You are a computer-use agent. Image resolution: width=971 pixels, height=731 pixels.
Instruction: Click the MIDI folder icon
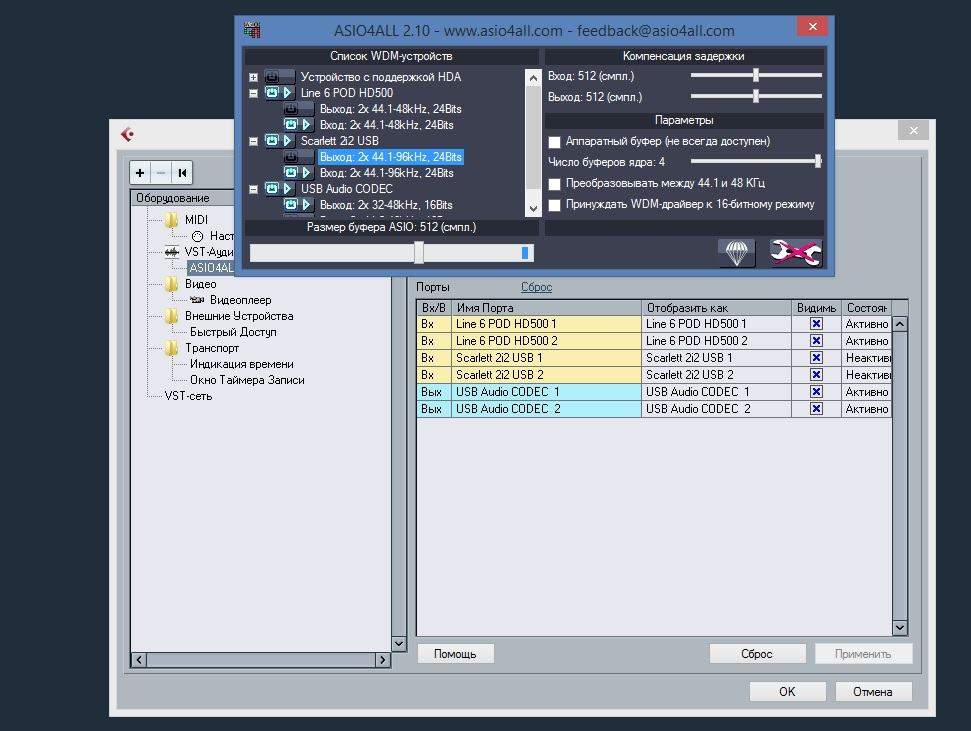(171, 220)
